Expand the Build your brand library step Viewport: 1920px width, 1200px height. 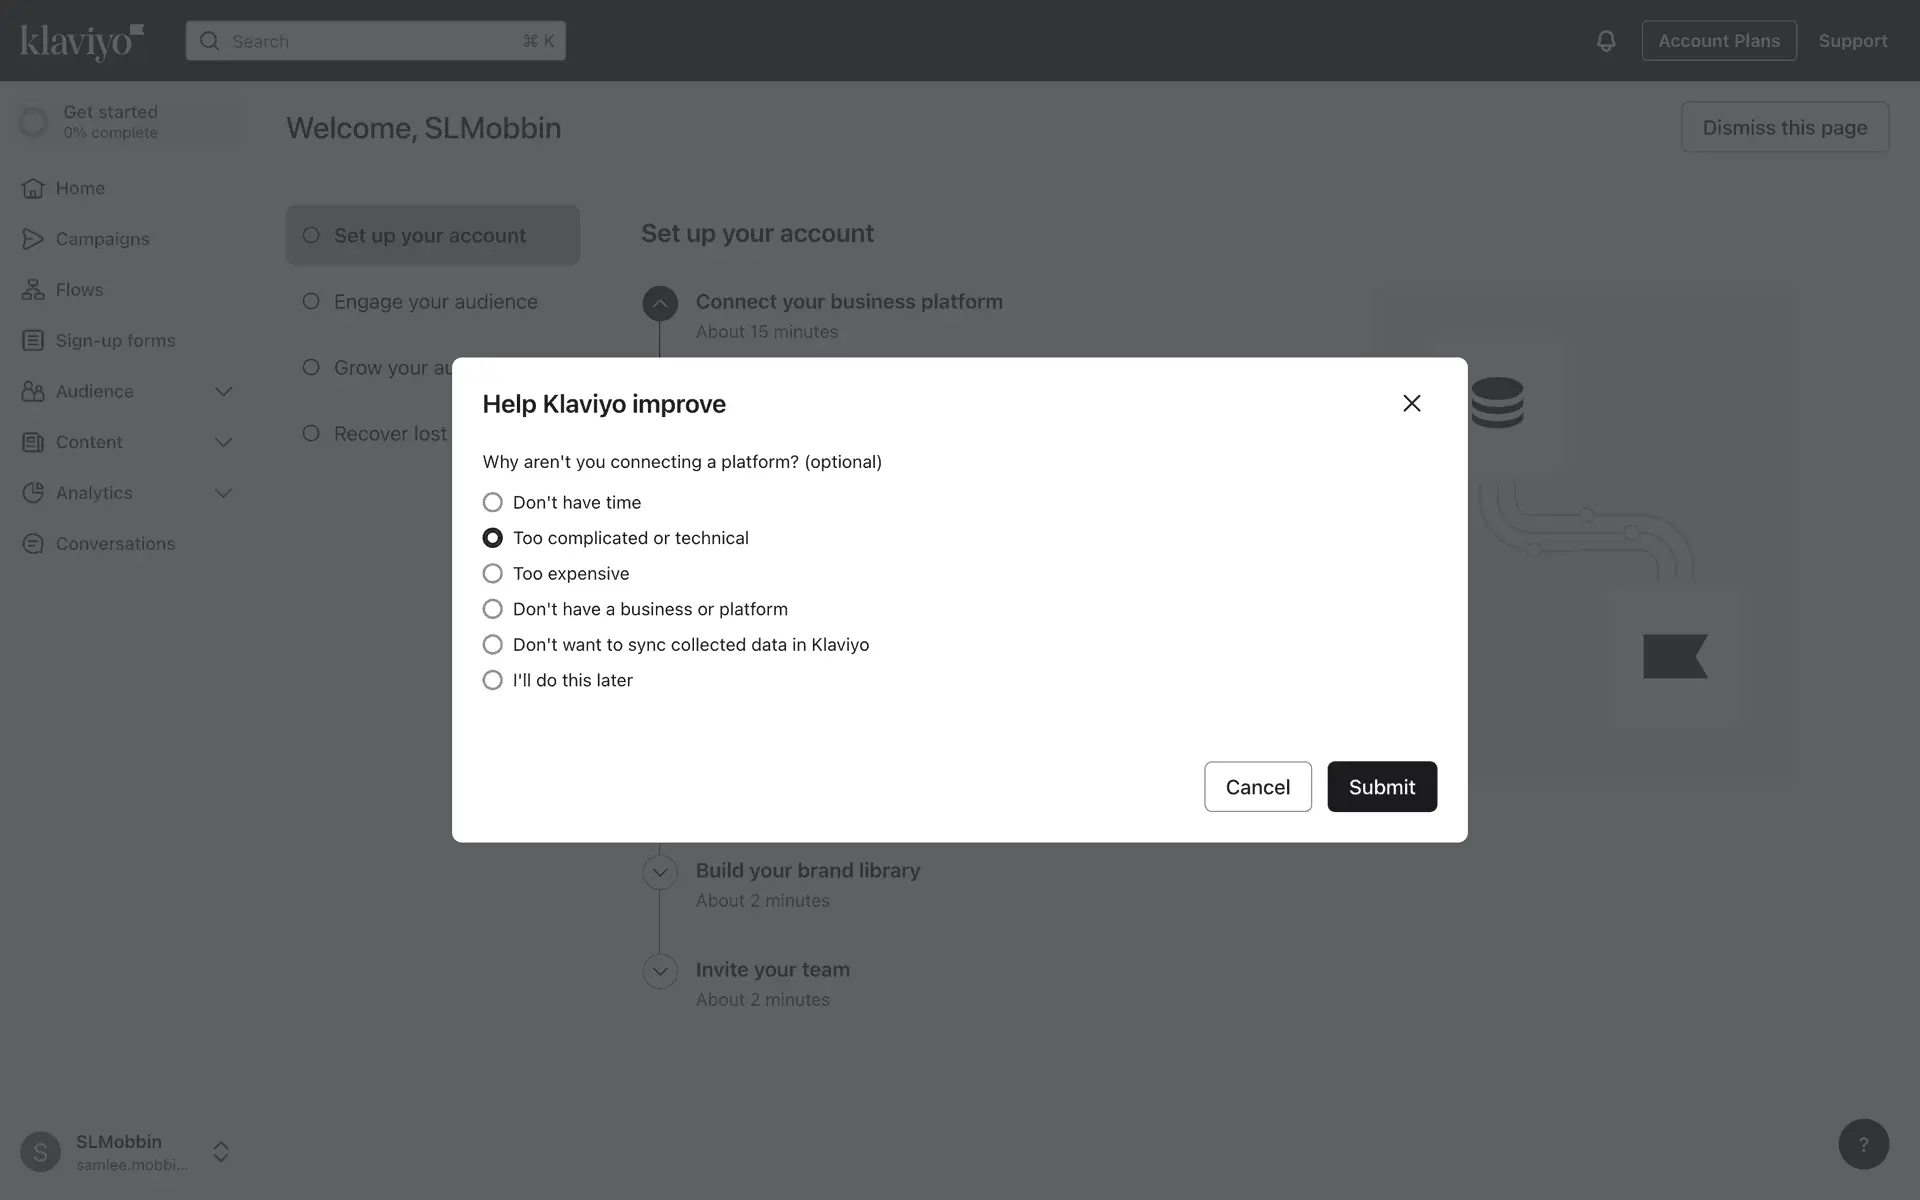click(x=660, y=872)
